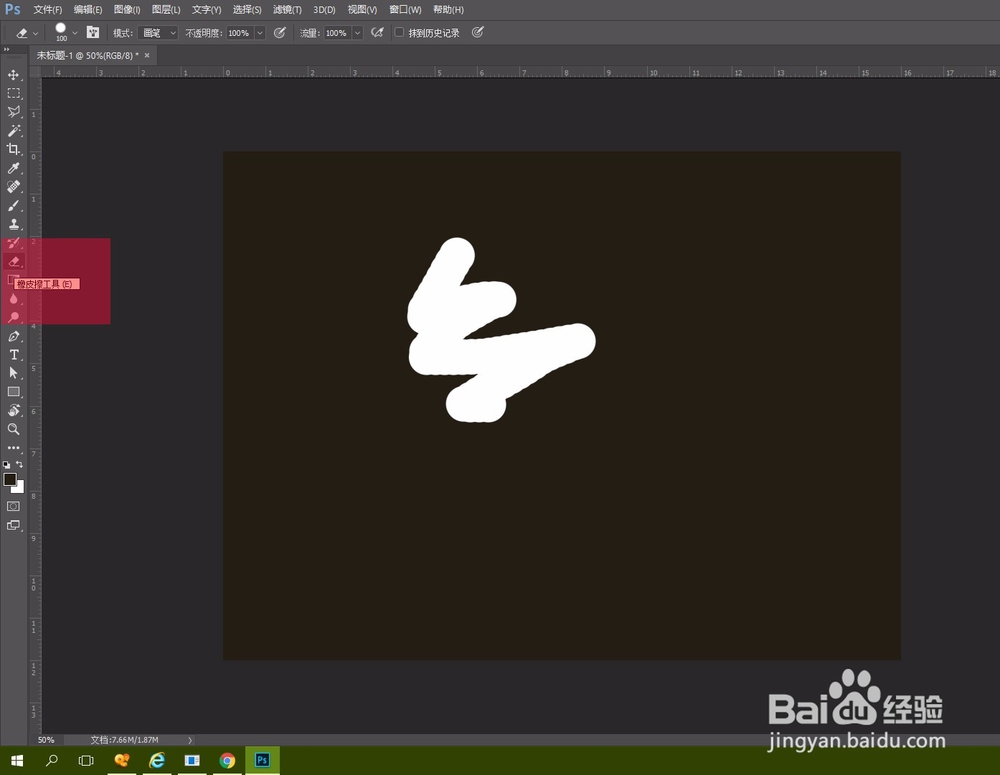Open the 图层(L) menu
Image resolution: width=1000 pixels, height=775 pixels.
[x=166, y=10]
